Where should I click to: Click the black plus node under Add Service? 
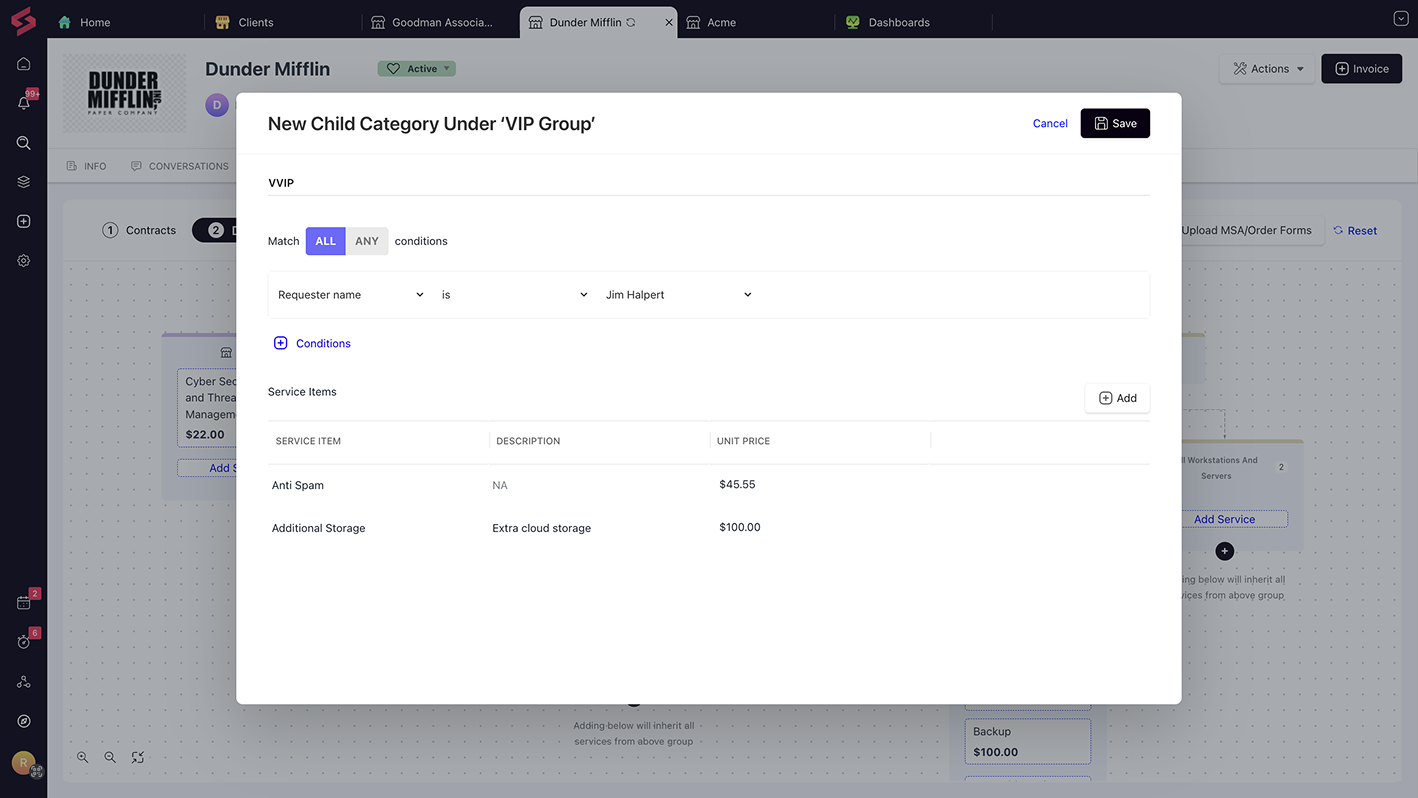click(1225, 551)
